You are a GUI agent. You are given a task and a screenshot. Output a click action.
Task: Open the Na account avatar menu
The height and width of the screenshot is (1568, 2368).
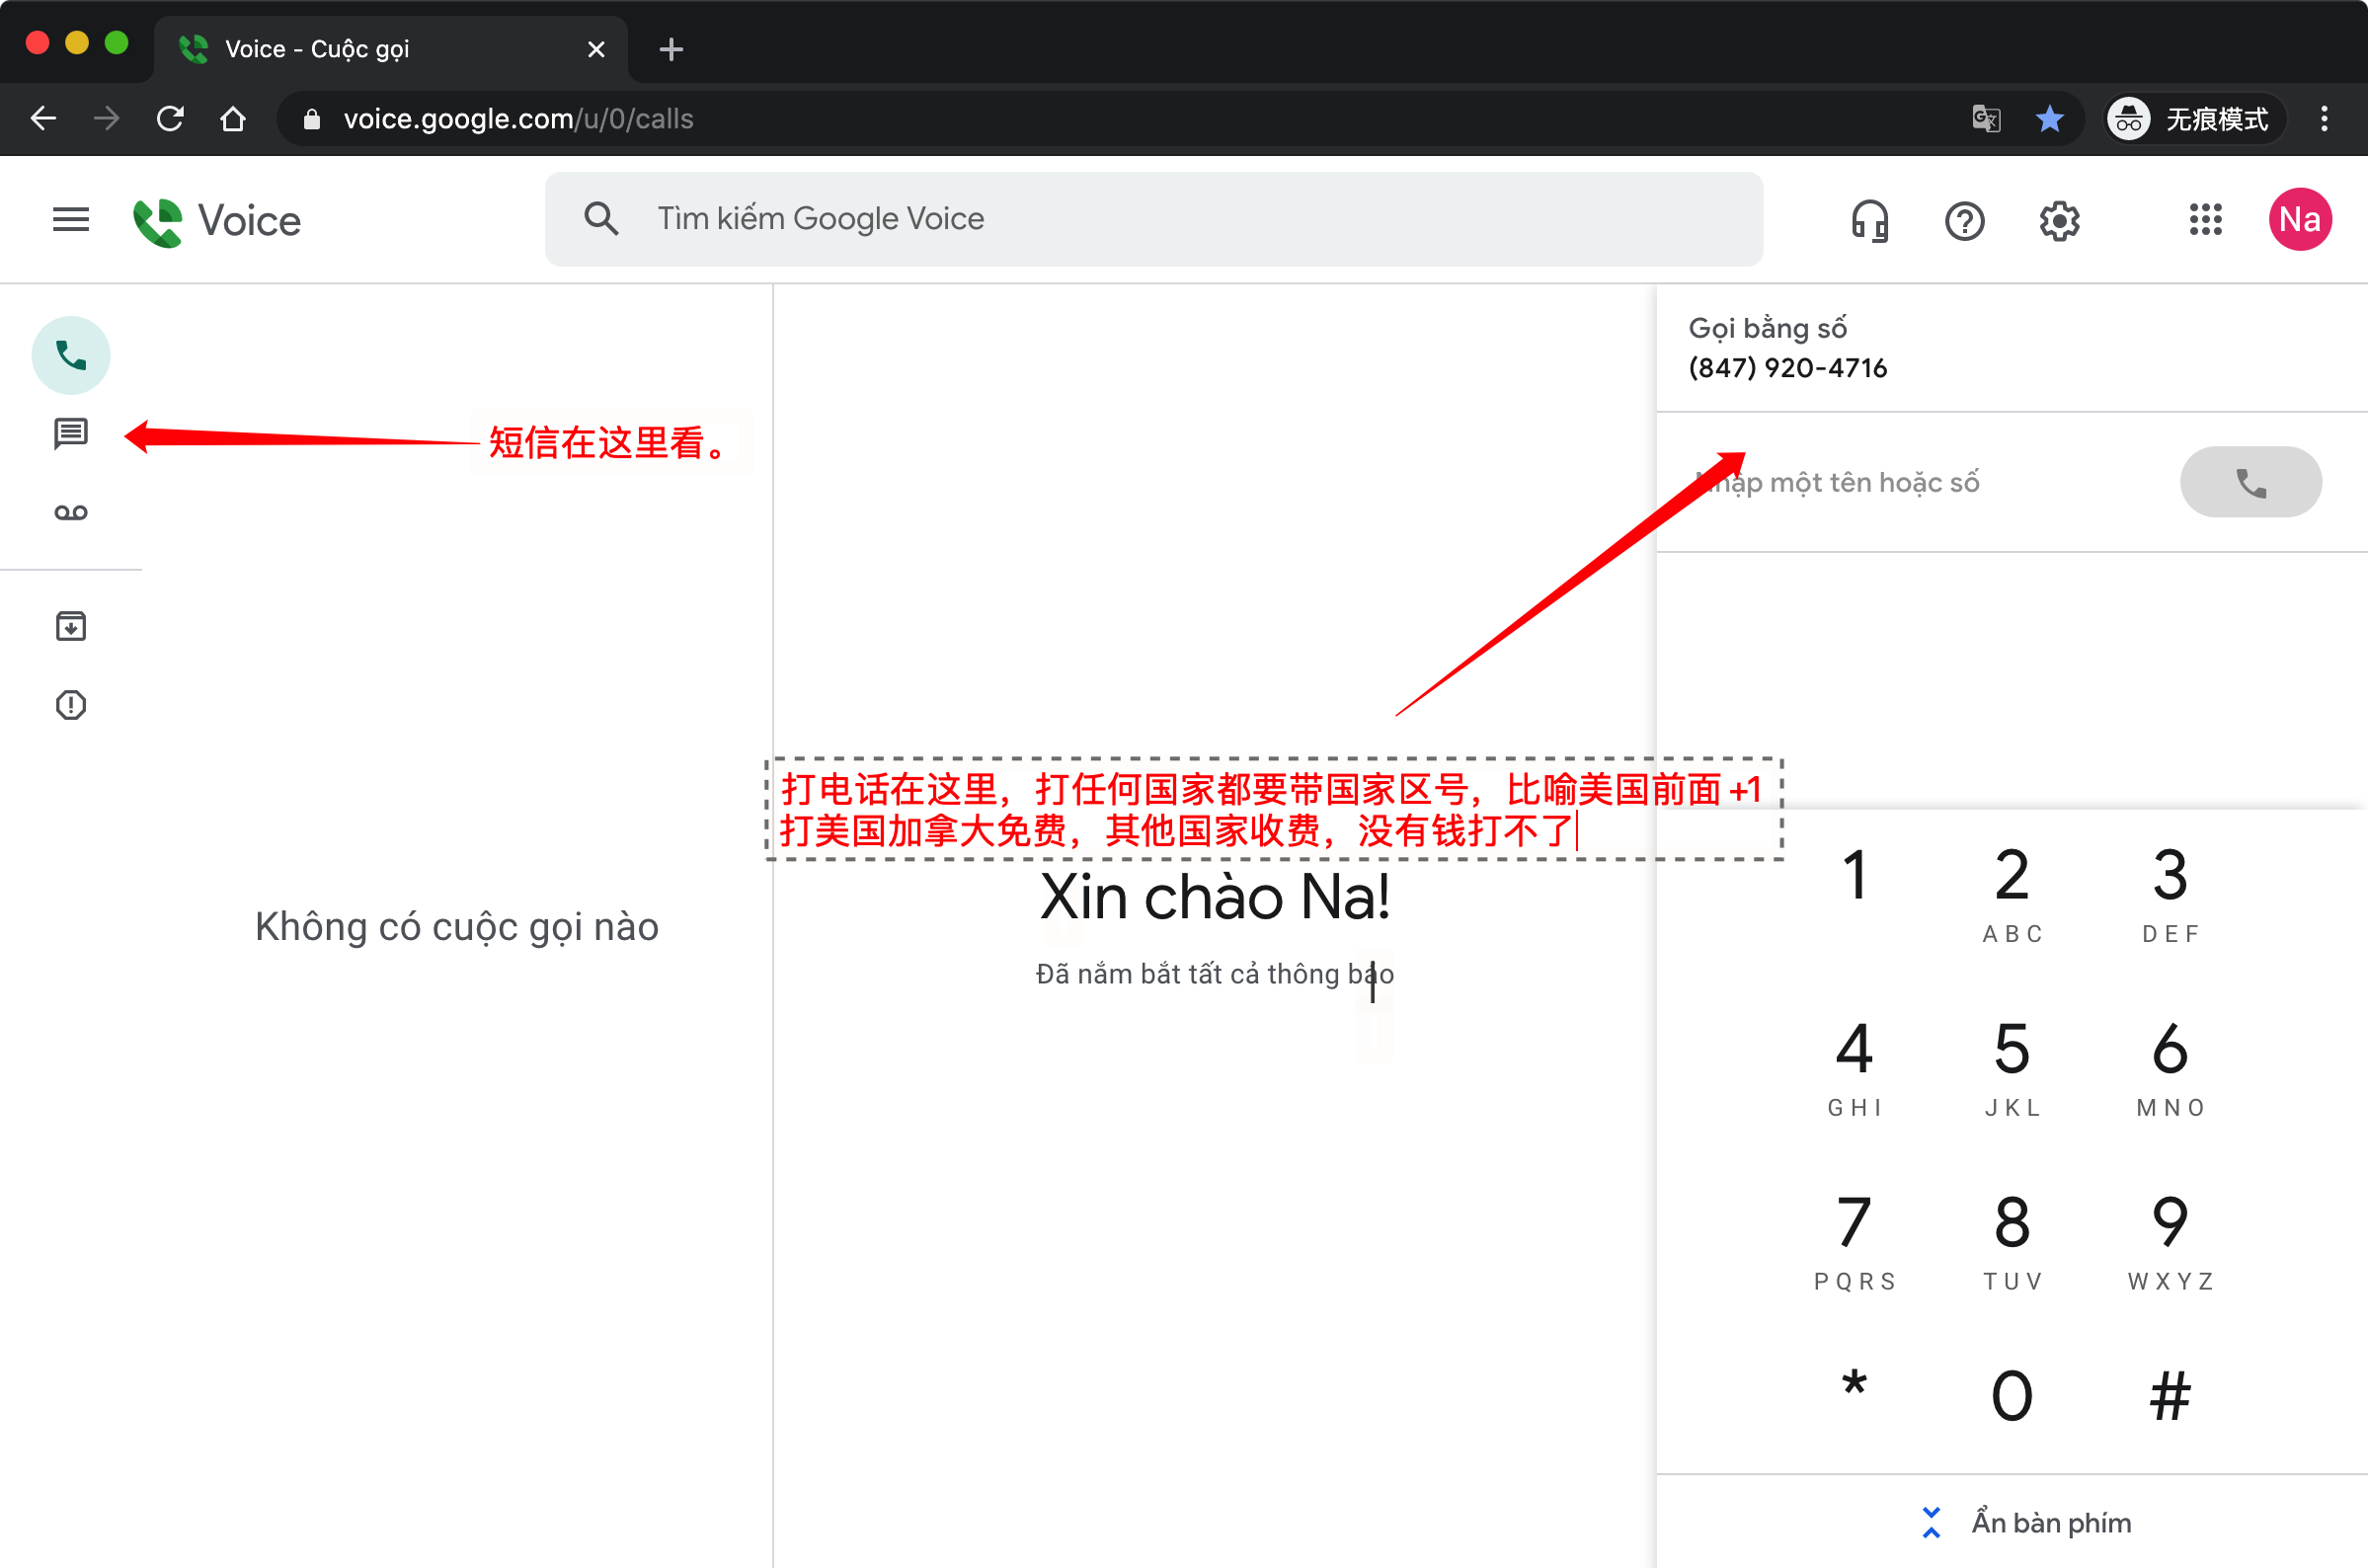coord(2299,220)
